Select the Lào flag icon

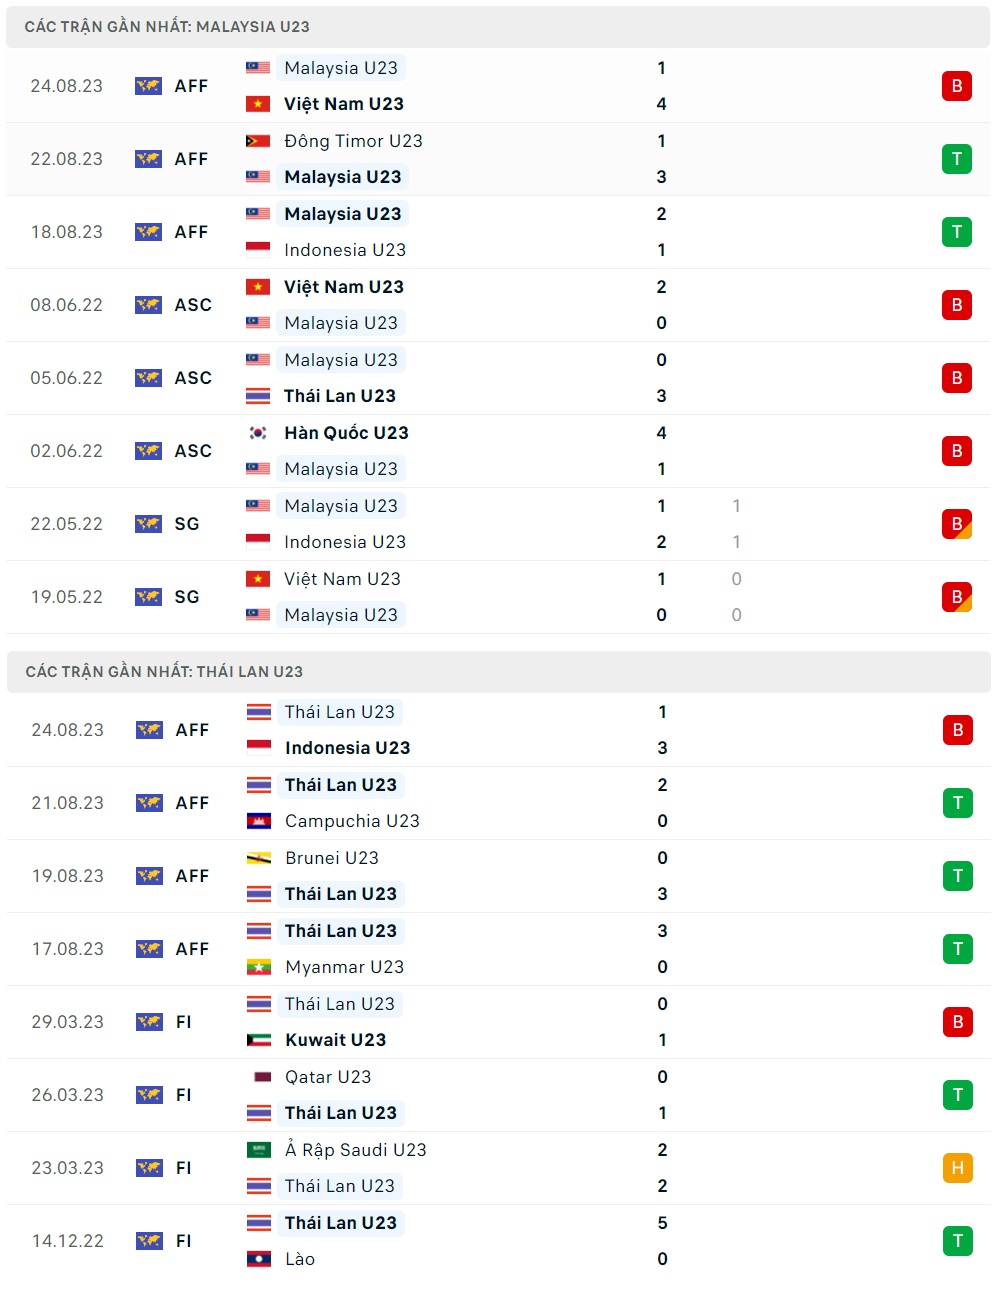(x=258, y=1259)
